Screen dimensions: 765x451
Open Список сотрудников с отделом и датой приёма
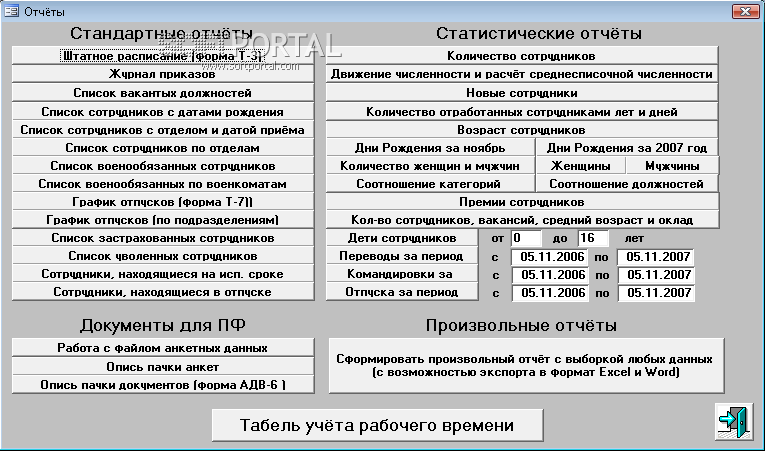[163, 130]
